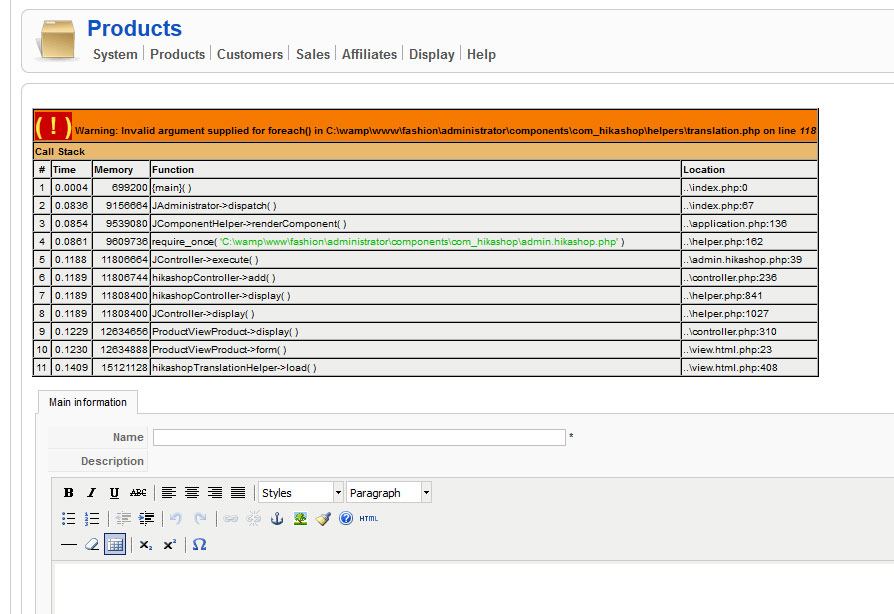Insert an image using the picture icon
Image resolution: width=894 pixels, height=614 pixels.
300,519
